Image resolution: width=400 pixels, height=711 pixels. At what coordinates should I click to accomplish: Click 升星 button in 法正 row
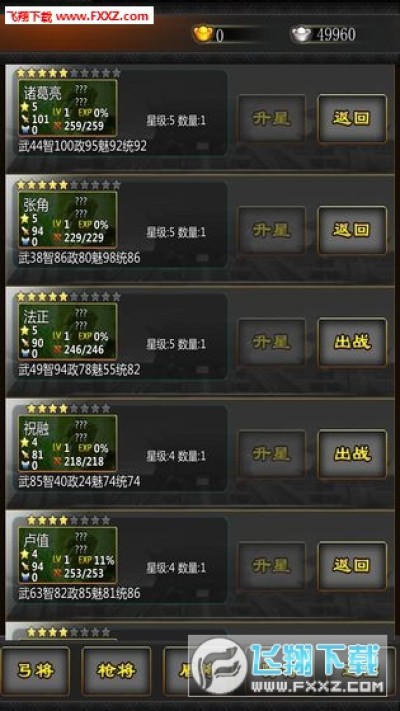click(x=272, y=342)
